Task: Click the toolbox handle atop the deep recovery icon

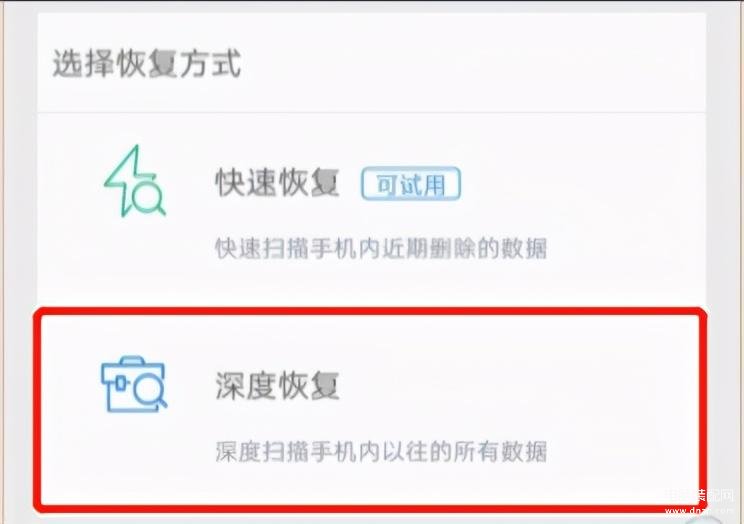Action: click(x=132, y=360)
